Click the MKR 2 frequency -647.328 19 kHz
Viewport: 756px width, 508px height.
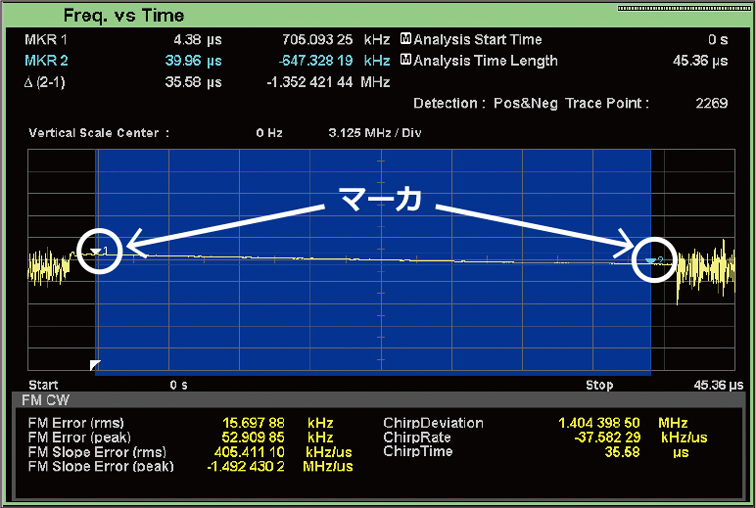pos(334,61)
